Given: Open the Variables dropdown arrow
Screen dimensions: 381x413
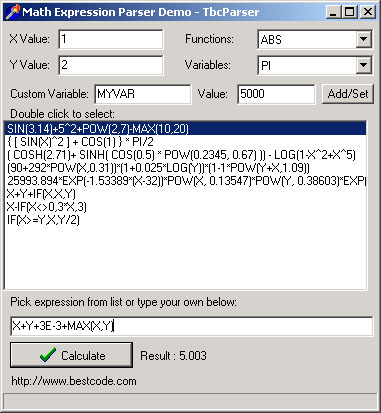Looking at the screenshot, I should (x=363, y=65).
